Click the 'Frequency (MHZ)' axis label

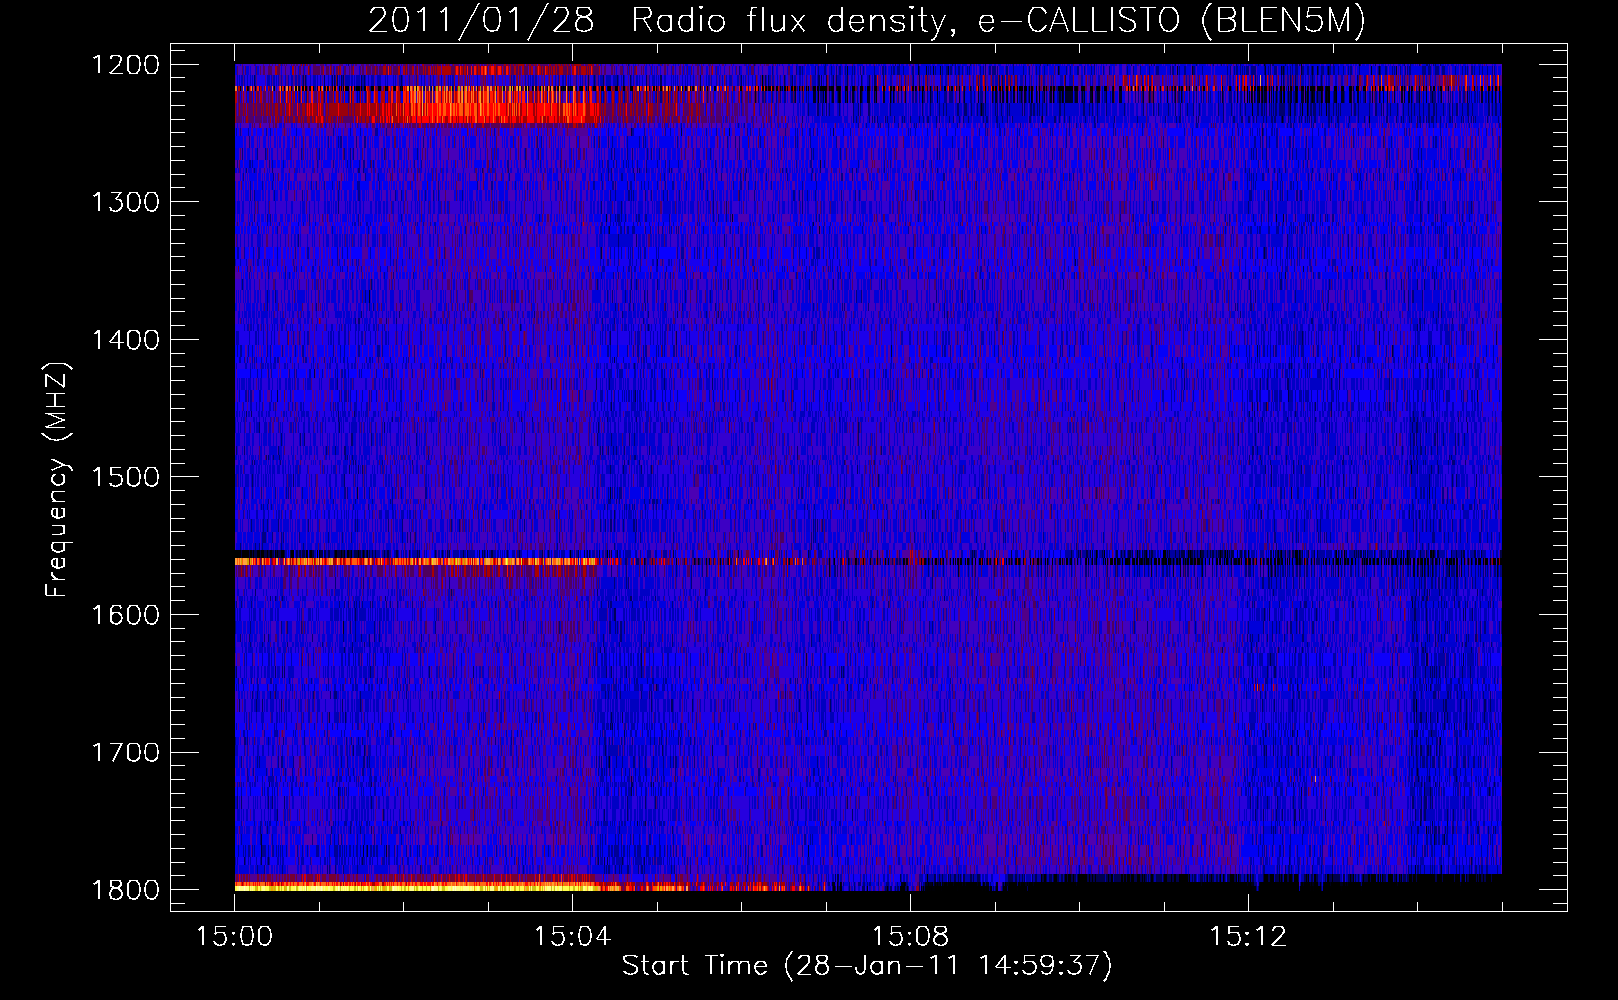point(57,480)
